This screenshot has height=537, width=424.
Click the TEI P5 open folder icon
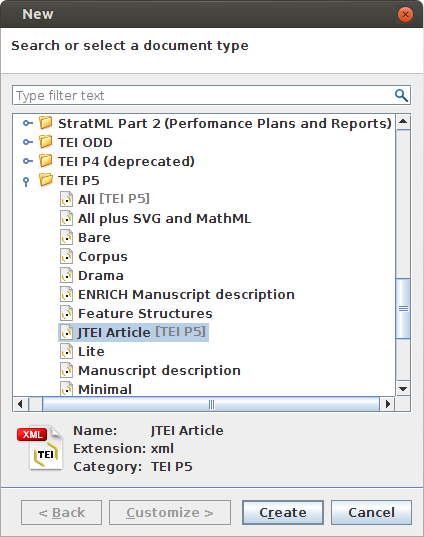point(46,180)
